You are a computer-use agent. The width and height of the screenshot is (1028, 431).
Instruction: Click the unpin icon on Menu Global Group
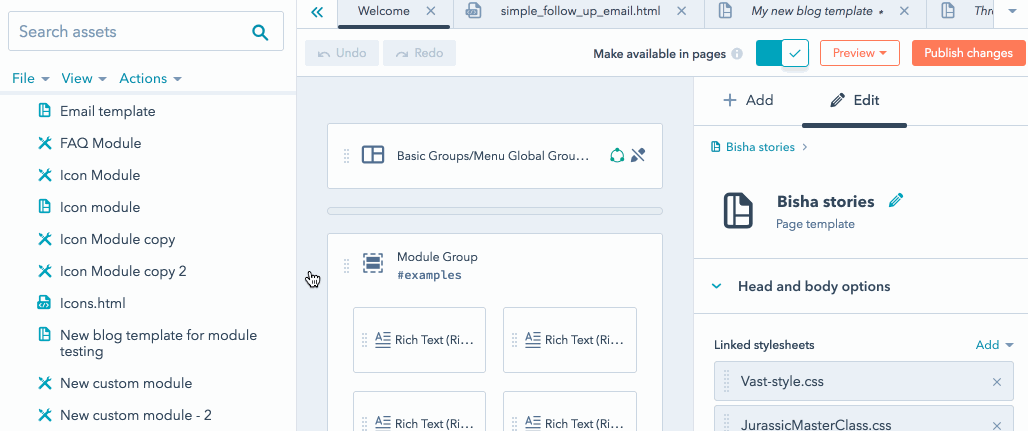tap(638, 155)
